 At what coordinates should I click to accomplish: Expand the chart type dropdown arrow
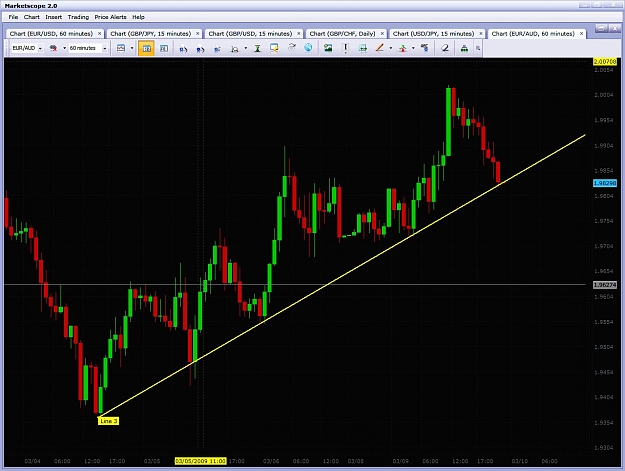pyautogui.click(x=132, y=48)
